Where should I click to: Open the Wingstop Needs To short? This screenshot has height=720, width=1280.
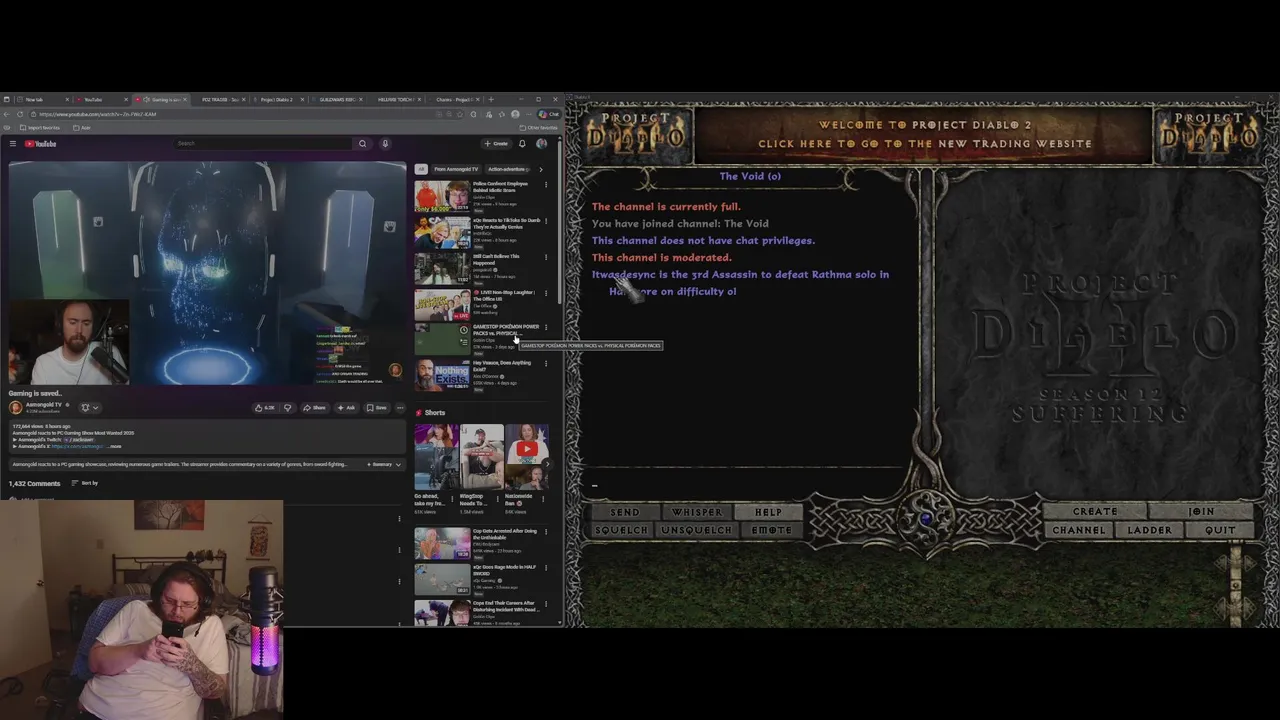tap(481, 457)
